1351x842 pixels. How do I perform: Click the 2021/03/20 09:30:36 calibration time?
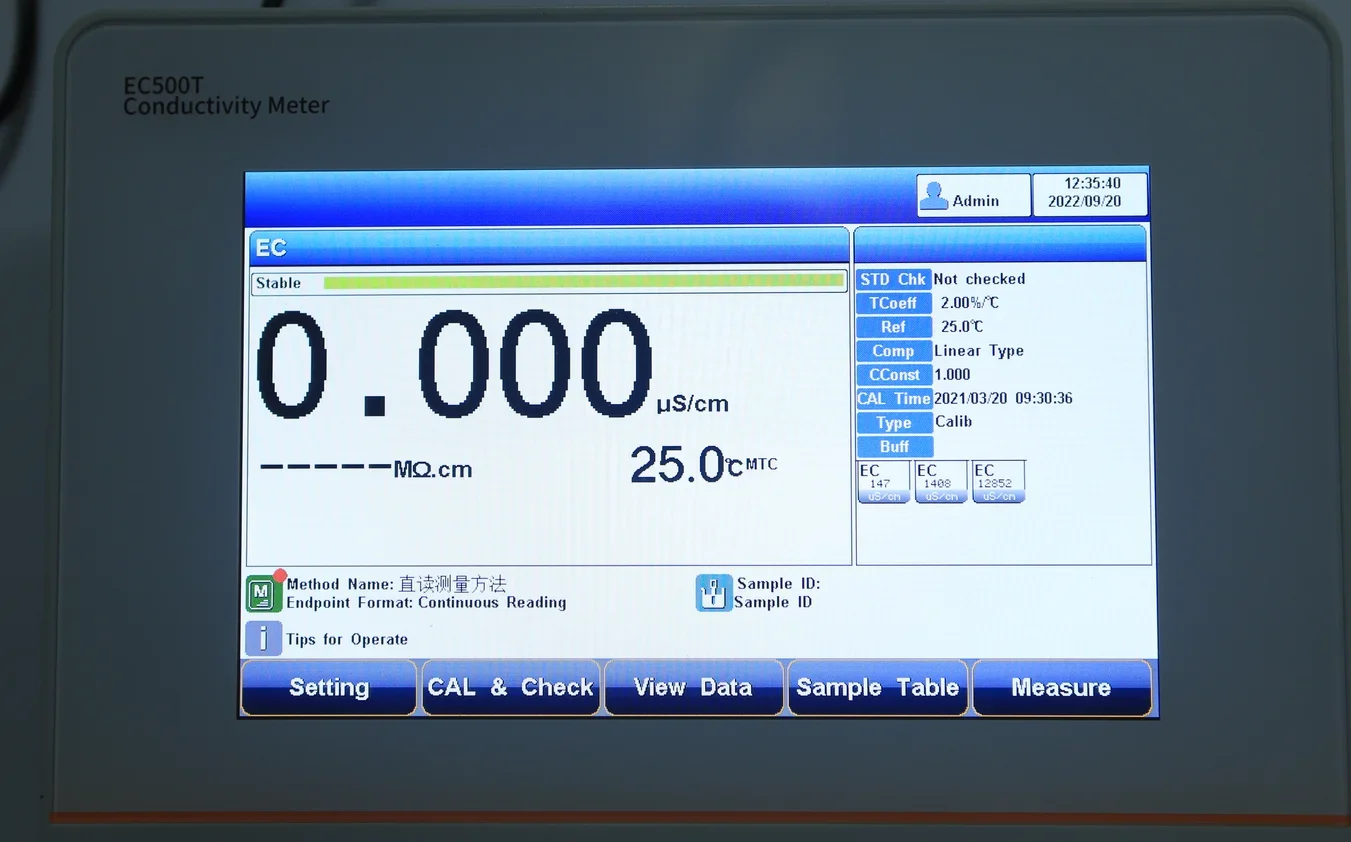pyautogui.click(x=1003, y=398)
